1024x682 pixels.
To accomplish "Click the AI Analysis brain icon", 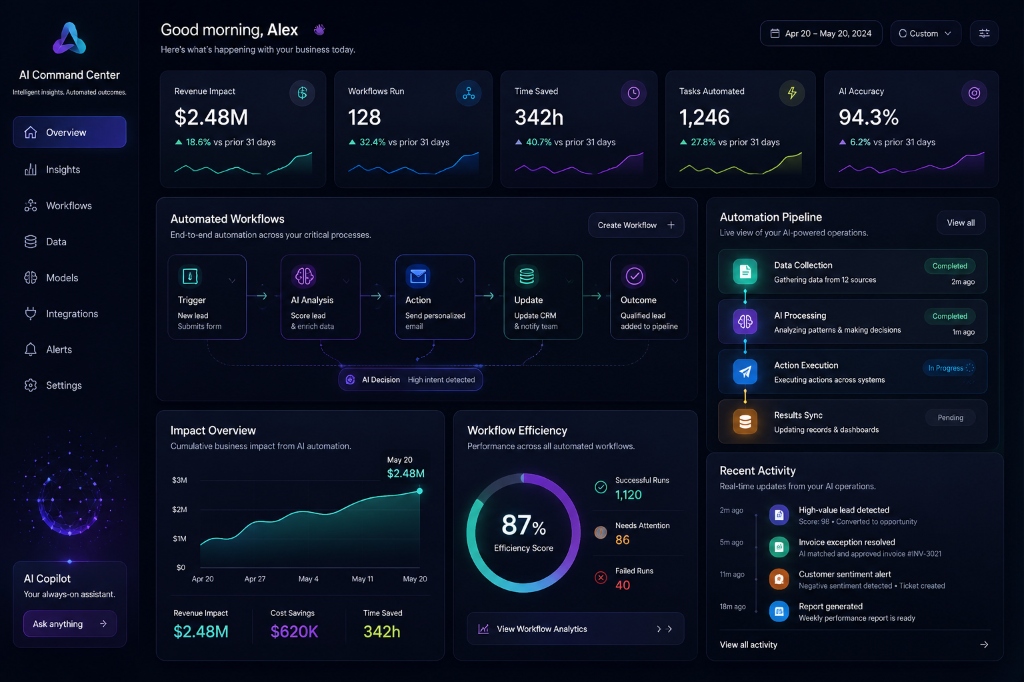I will [x=304, y=276].
